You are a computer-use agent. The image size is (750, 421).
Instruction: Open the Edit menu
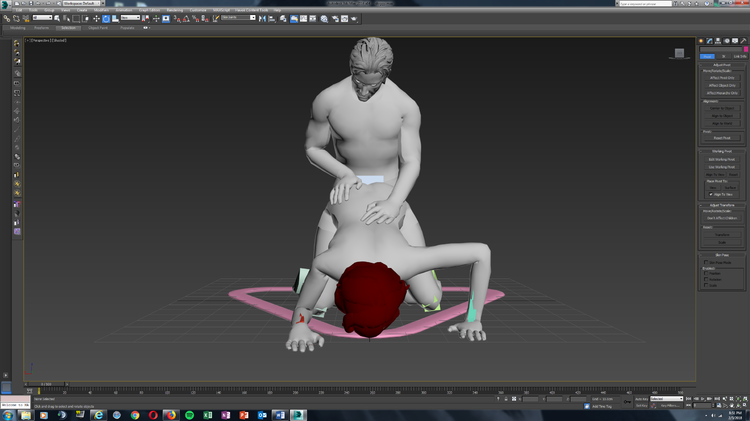19,10
